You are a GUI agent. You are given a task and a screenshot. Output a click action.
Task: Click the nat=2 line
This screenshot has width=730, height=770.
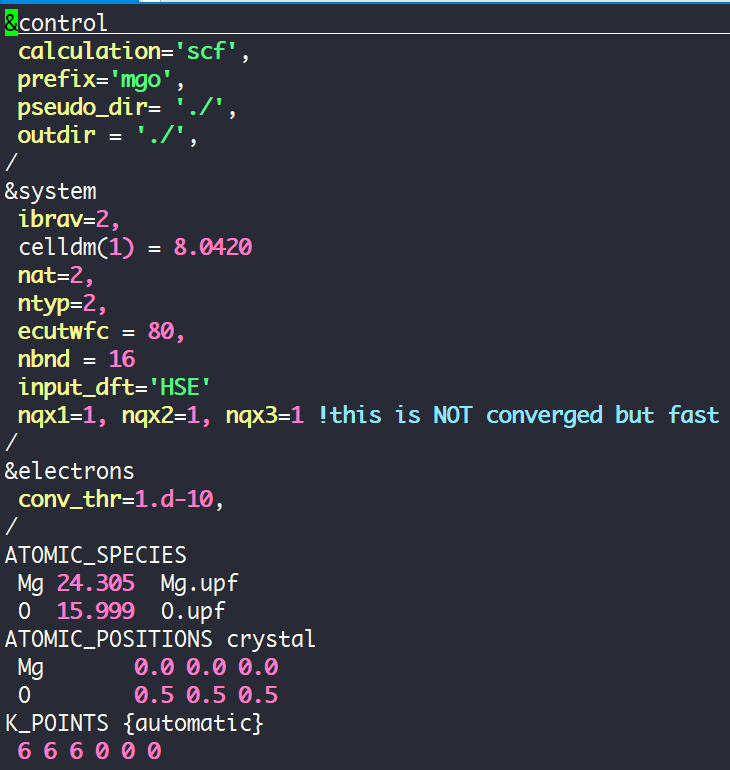tap(55, 275)
